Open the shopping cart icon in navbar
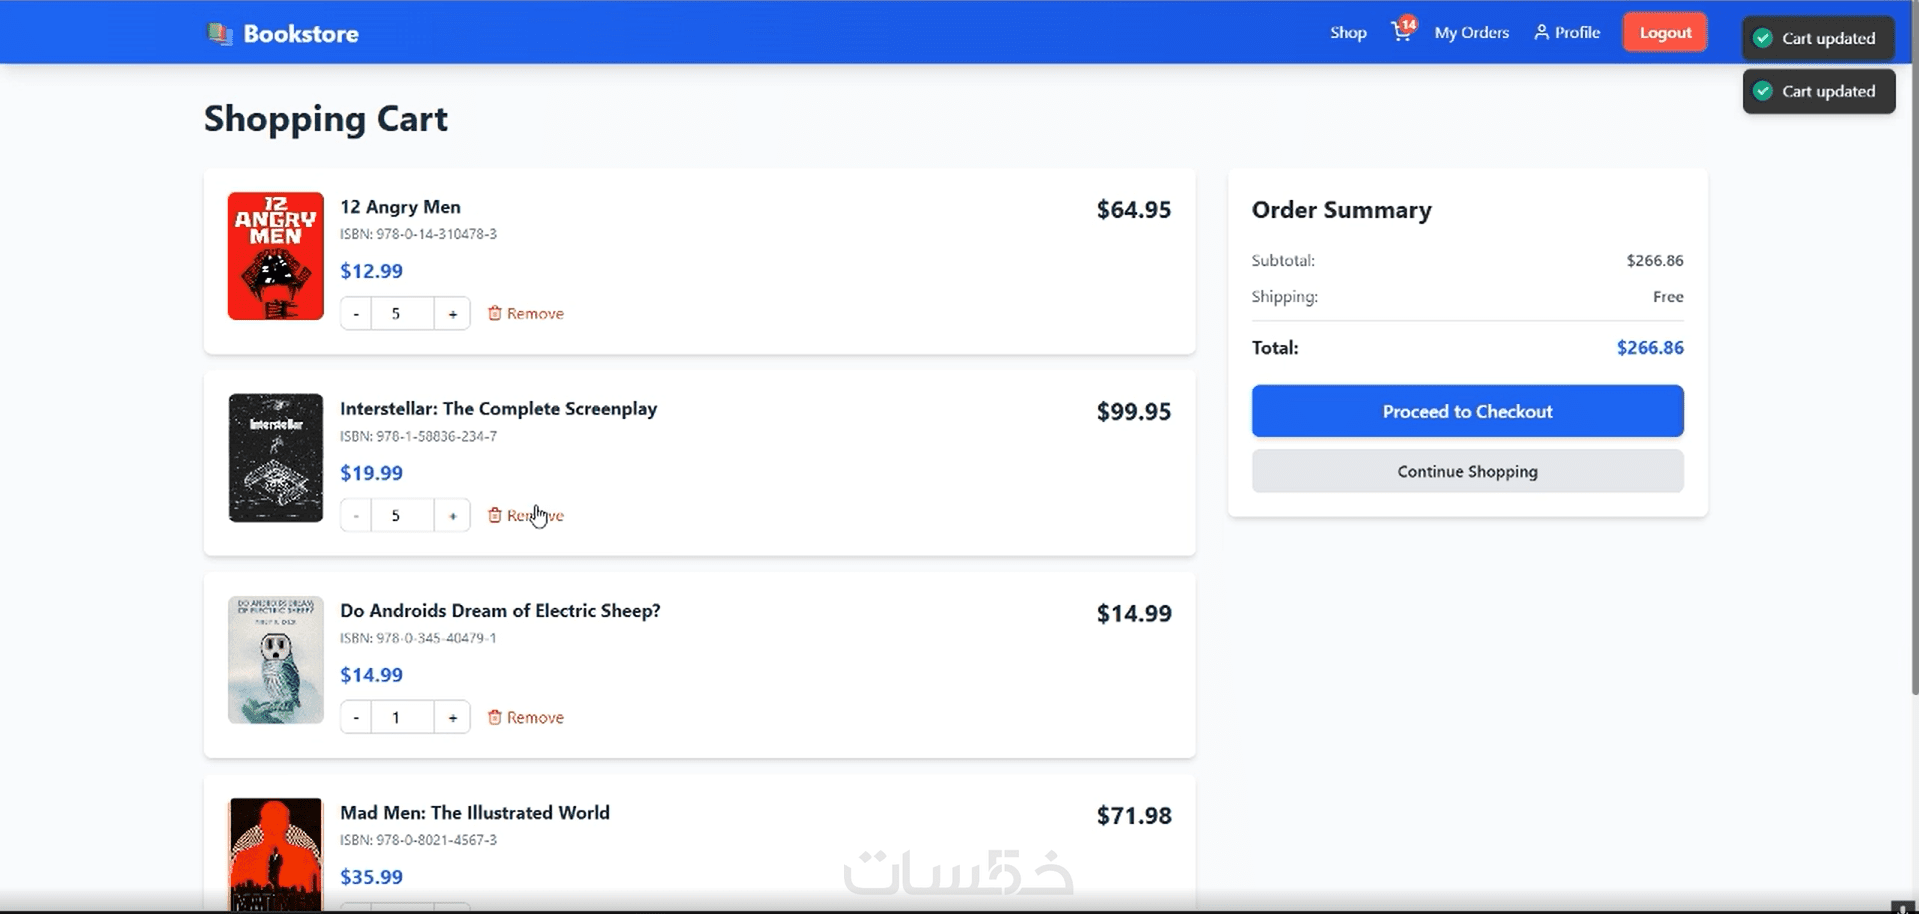 point(1401,33)
